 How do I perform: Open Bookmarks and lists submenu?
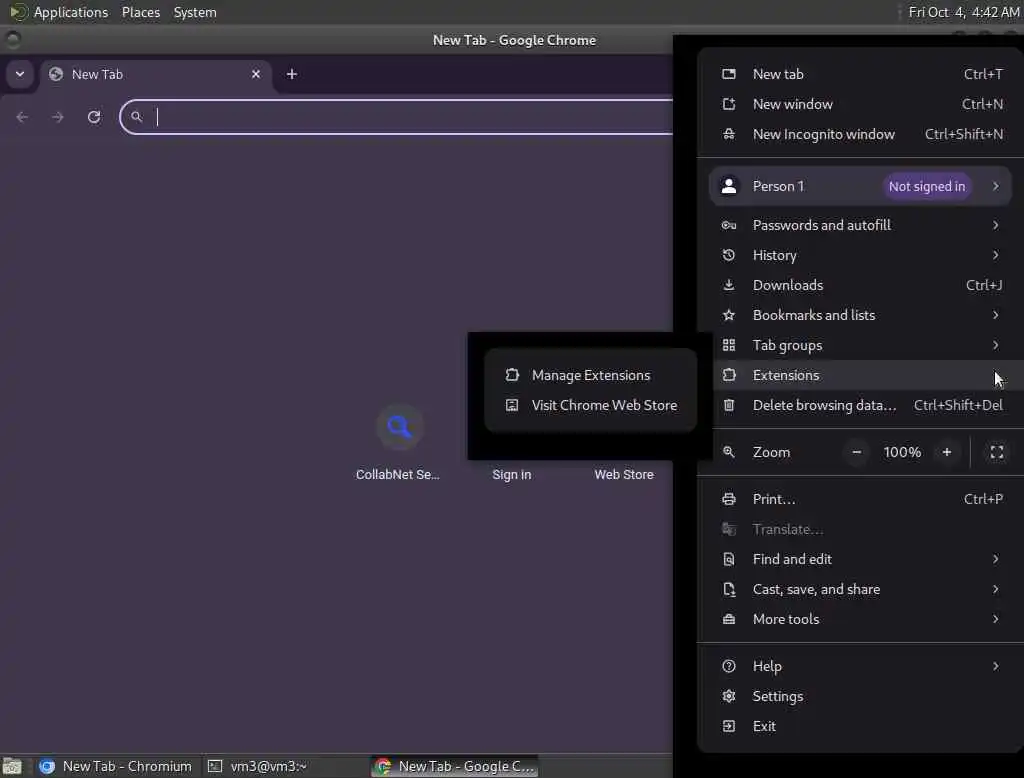(861, 316)
